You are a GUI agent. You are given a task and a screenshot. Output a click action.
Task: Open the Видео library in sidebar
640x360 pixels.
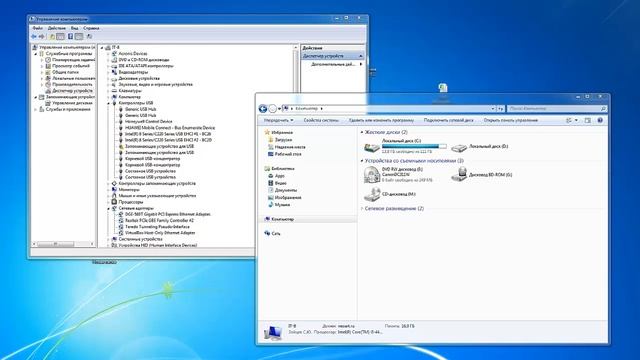click(x=277, y=183)
